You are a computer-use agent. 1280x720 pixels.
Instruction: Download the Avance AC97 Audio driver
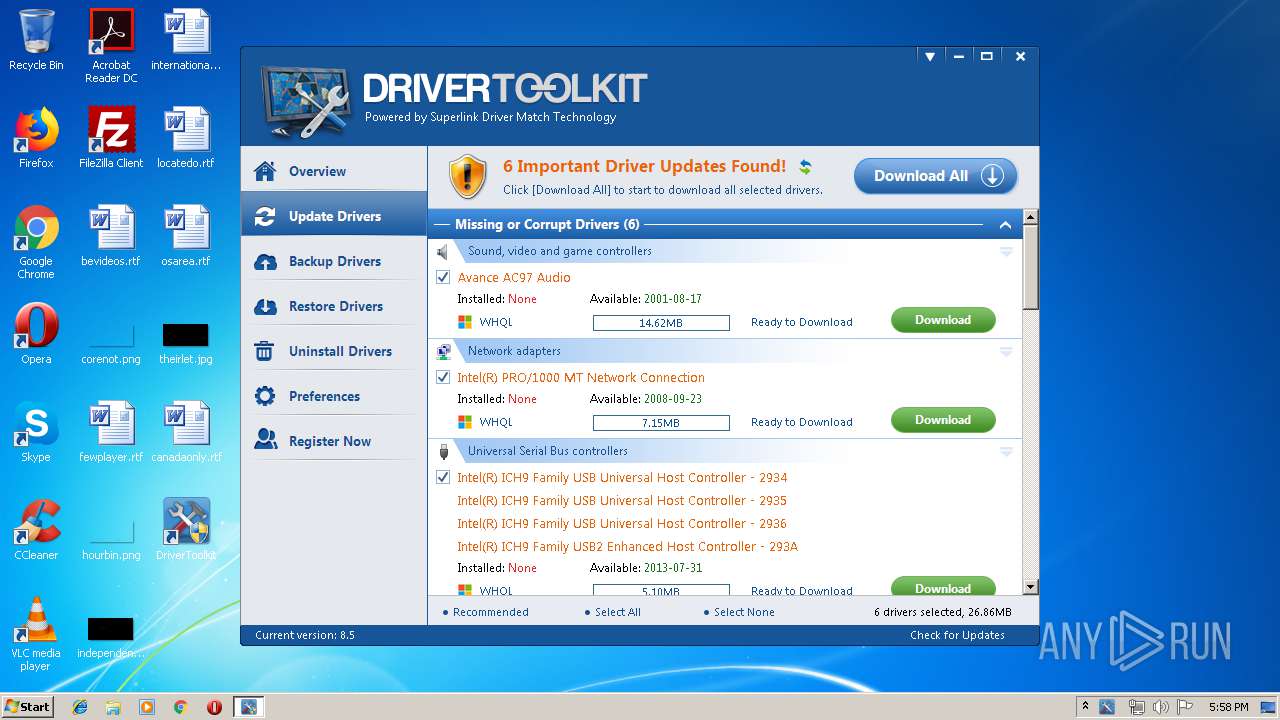943,320
